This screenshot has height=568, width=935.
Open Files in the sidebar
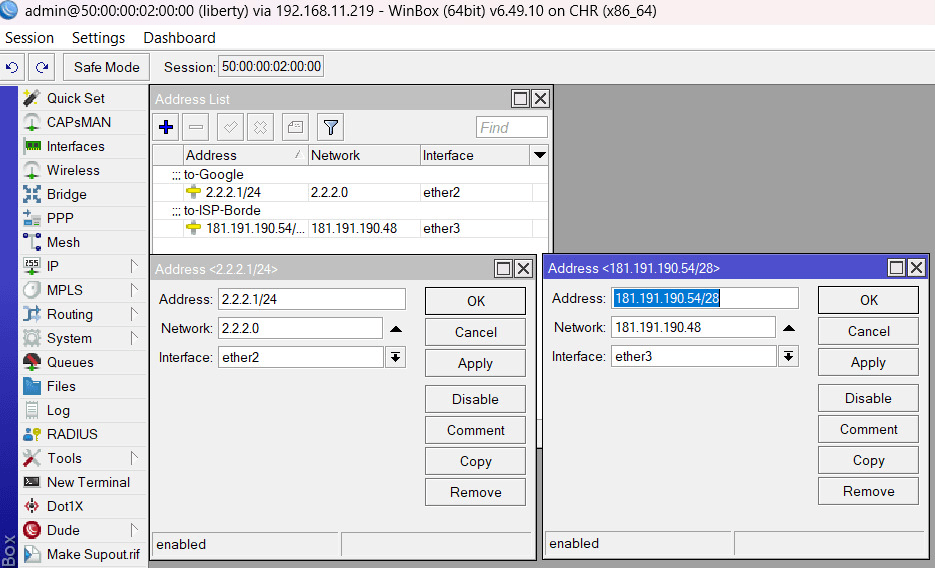point(83,386)
